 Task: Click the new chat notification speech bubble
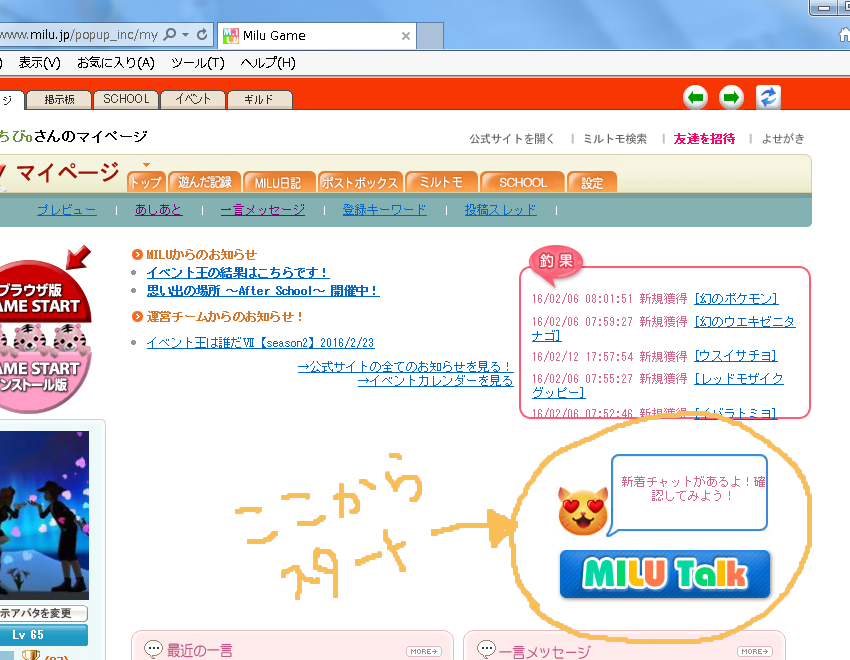690,493
